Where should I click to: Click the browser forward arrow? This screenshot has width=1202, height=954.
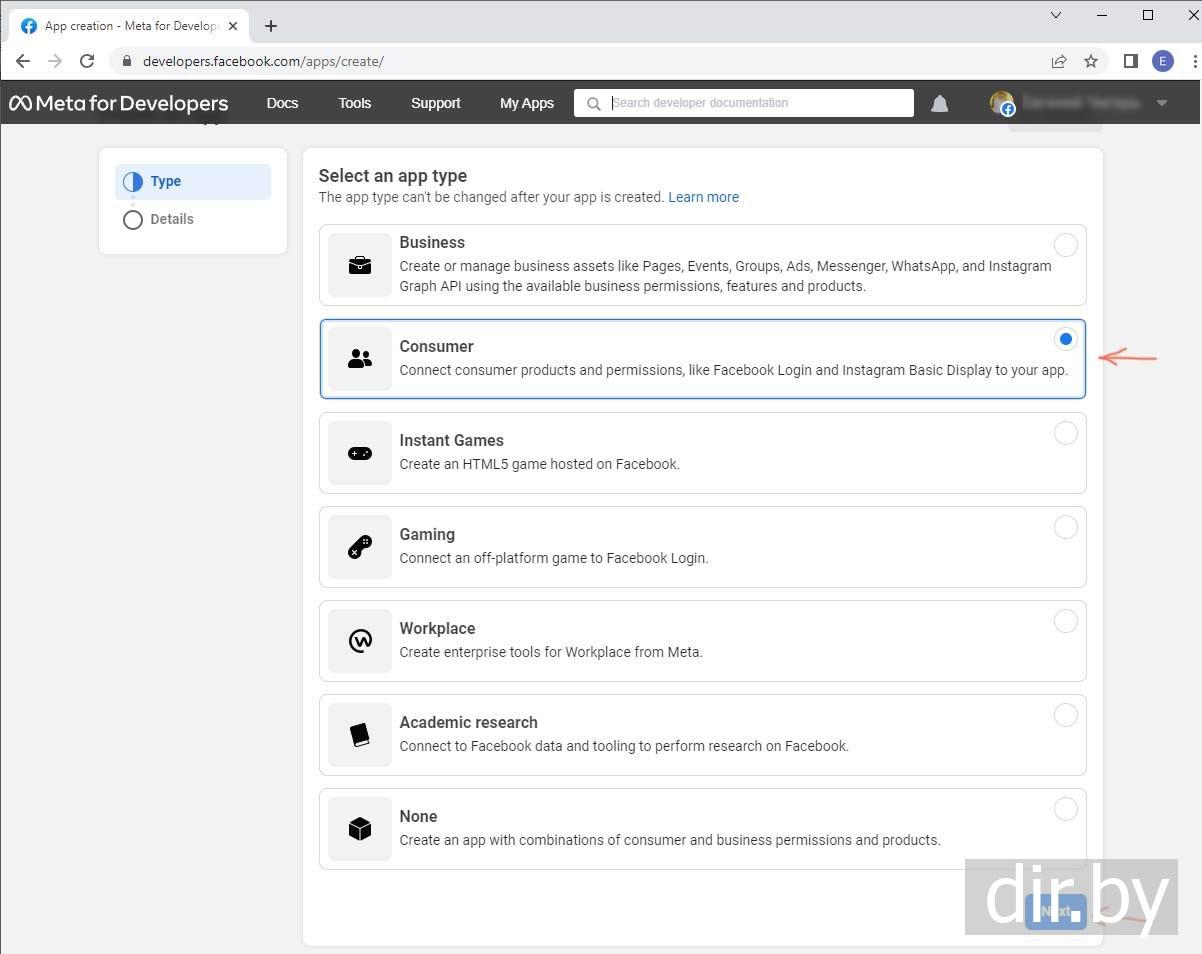55,61
